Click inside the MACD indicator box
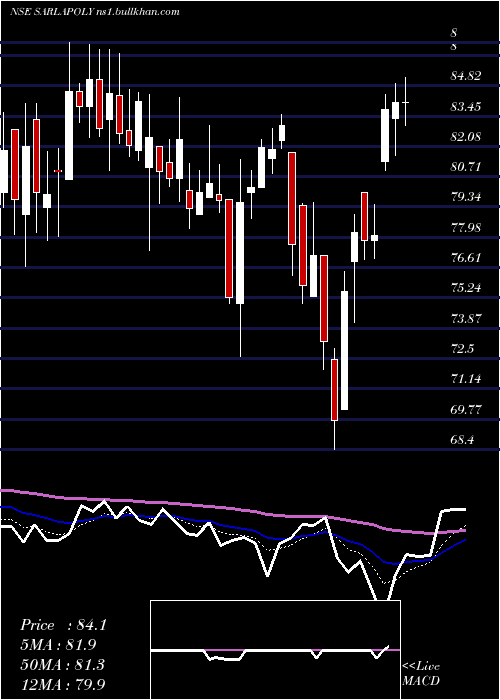The image size is (500, 700). [x=275, y=650]
